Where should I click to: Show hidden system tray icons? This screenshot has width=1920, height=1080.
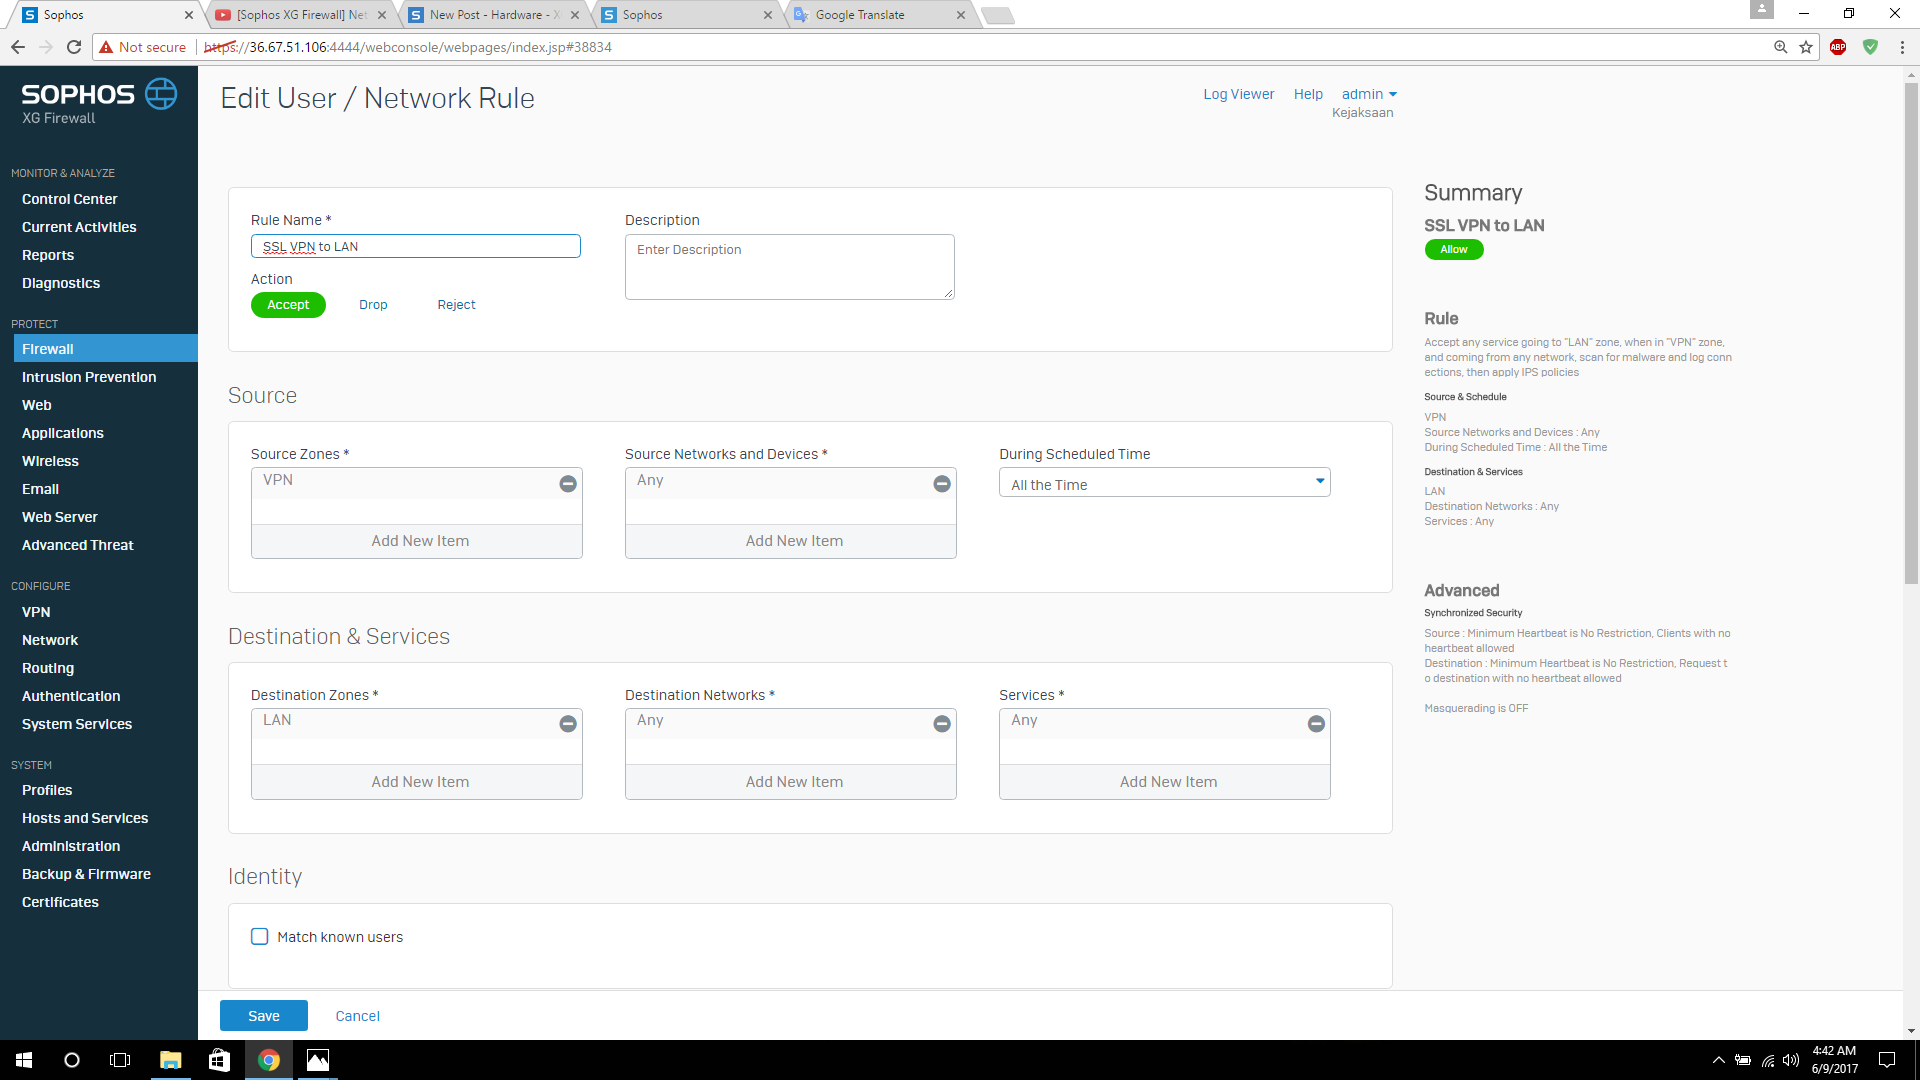coord(1718,1060)
